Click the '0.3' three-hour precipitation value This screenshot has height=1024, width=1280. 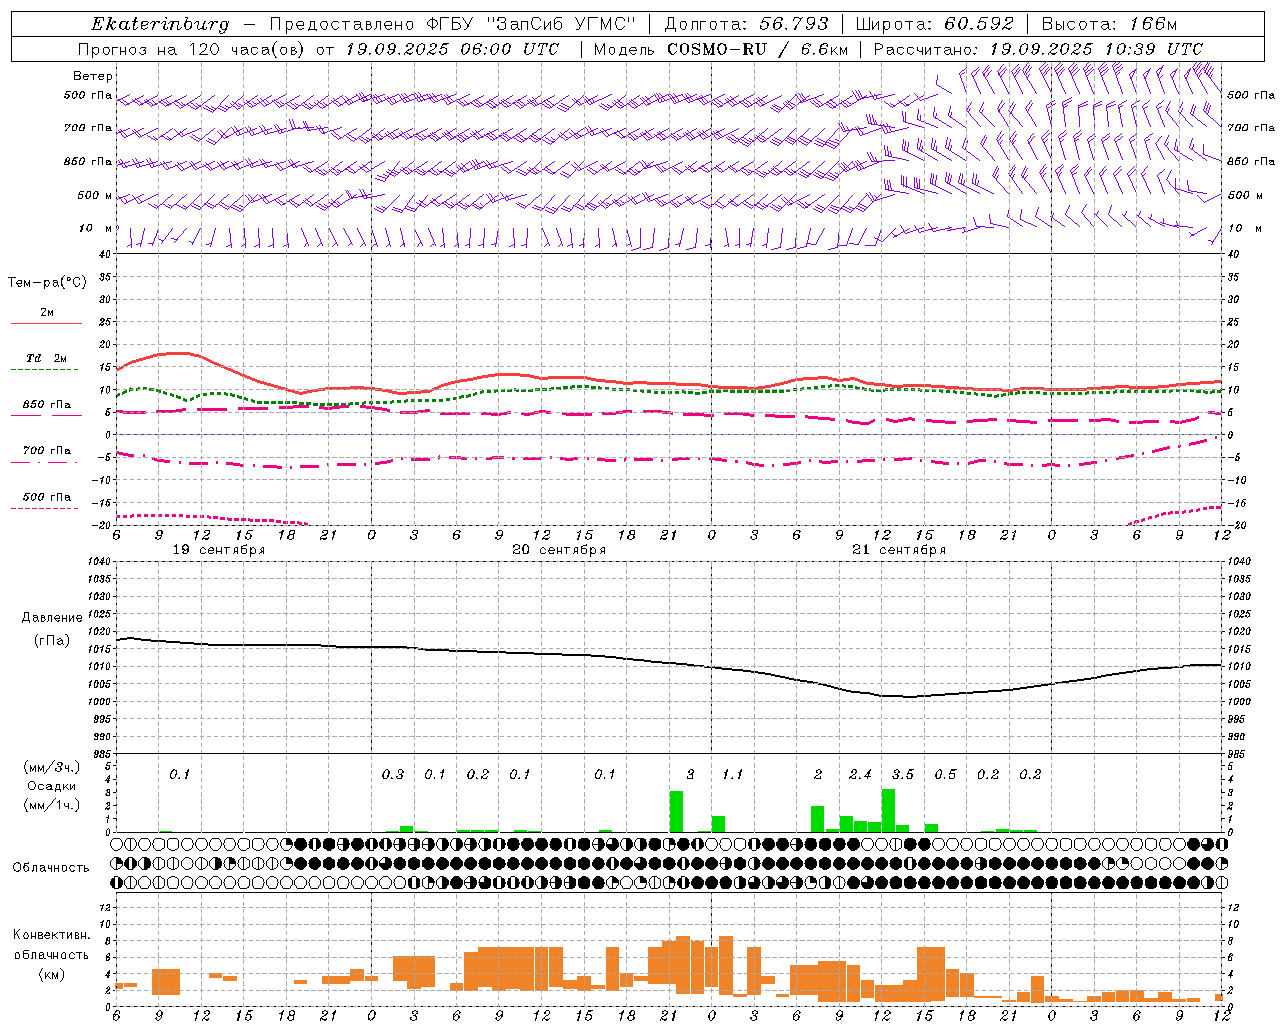click(x=393, y=775)
